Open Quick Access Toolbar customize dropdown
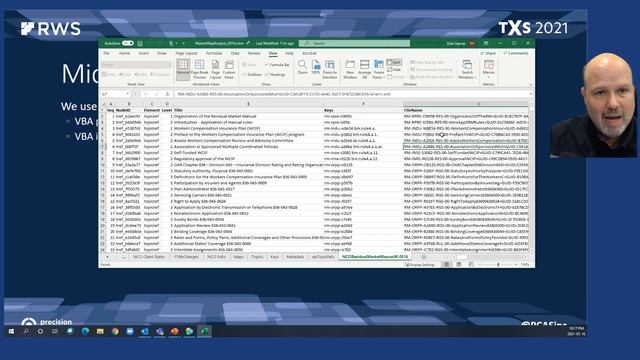Image resolution: width=640 pixels, height=360 pixels. tap(184, 43)
